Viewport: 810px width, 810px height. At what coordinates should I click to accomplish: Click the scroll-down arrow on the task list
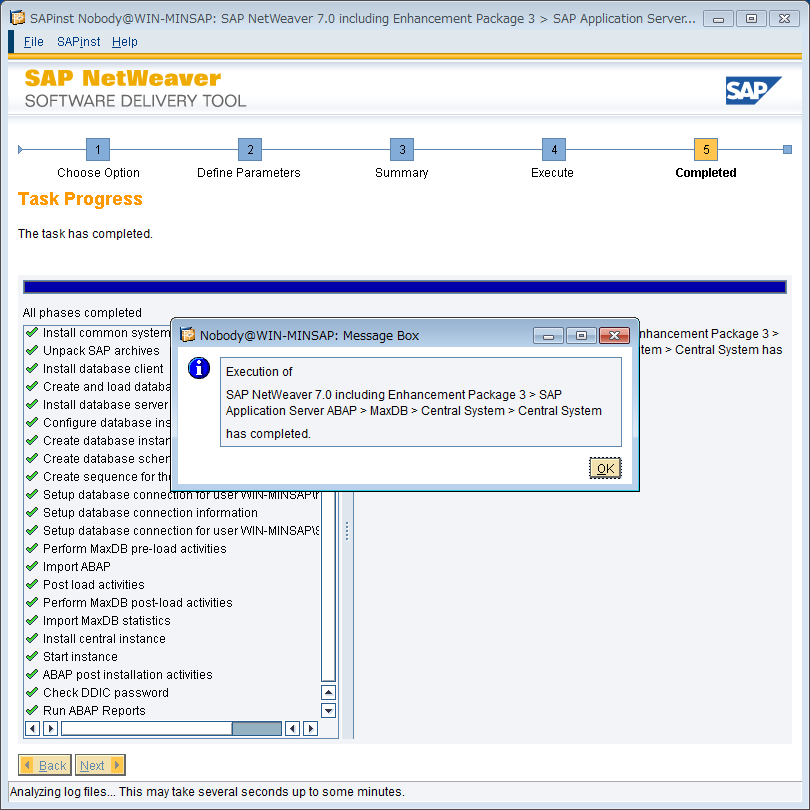tap(328, 710)
